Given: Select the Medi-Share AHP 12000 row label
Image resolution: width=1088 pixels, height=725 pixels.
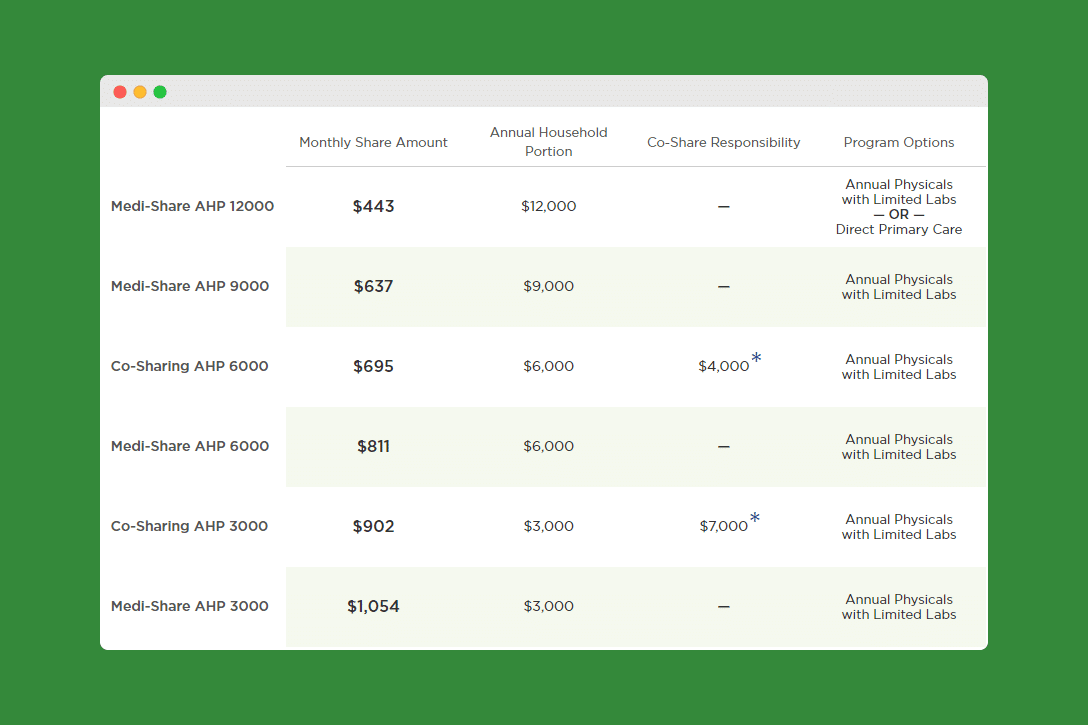Looking at the screenshot, I should [x=192, y=206].
